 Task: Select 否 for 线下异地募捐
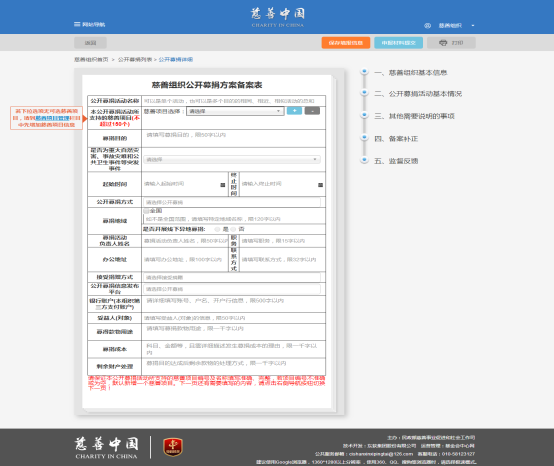(233, 229)
